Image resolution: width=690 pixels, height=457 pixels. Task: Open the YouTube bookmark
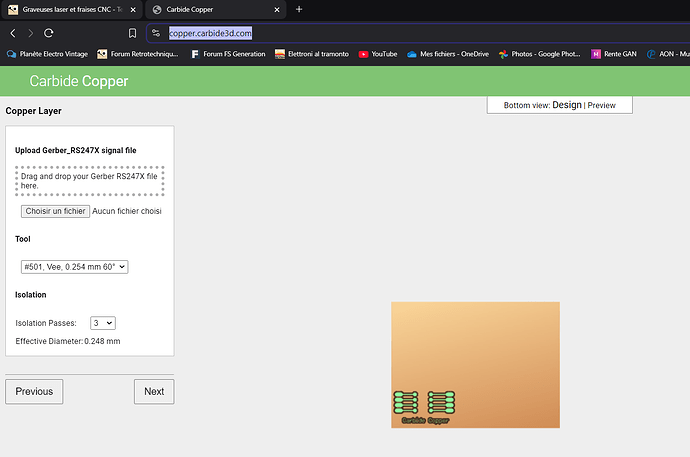coord(378,54)
